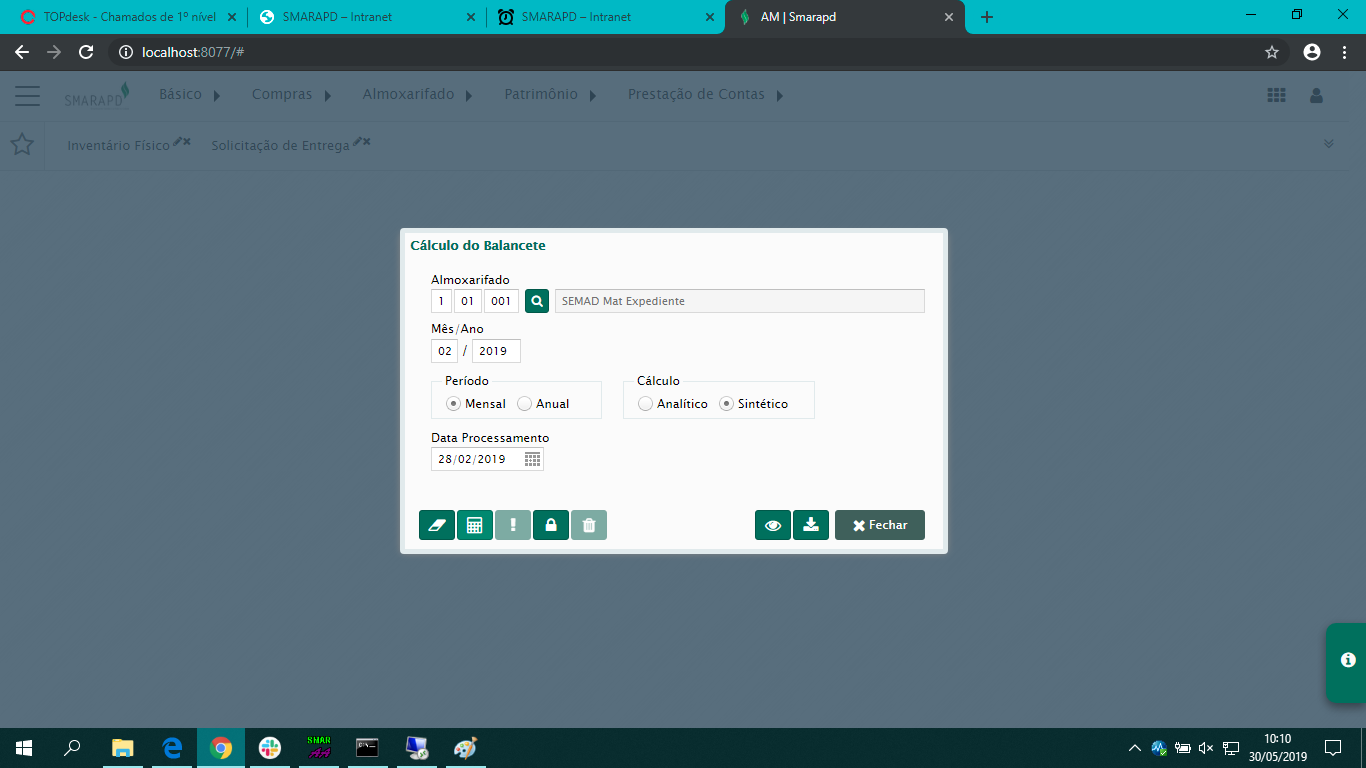
Task: Click the SEMAD Mat Expediente description field
Action: pos(740,301)
